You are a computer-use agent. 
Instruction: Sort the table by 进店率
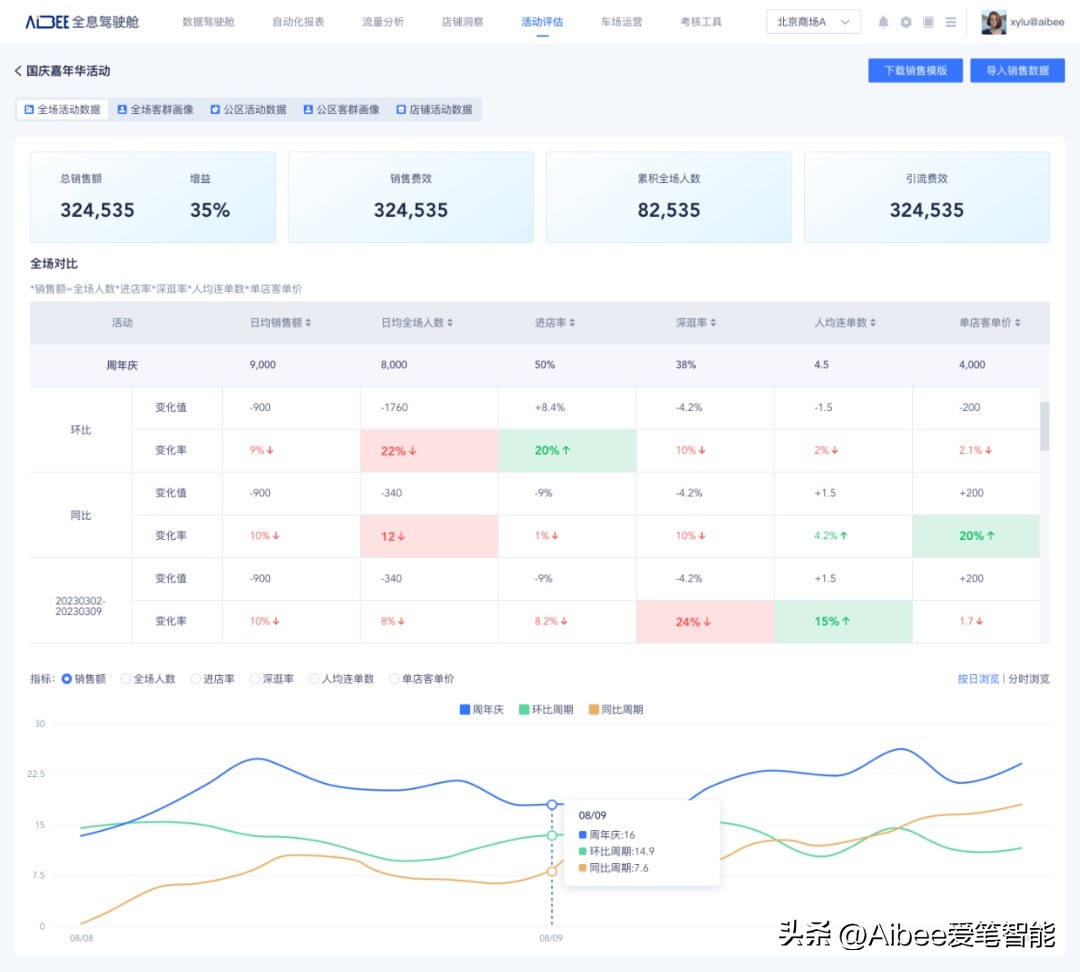pyautogui.click(x=571, y=321)
